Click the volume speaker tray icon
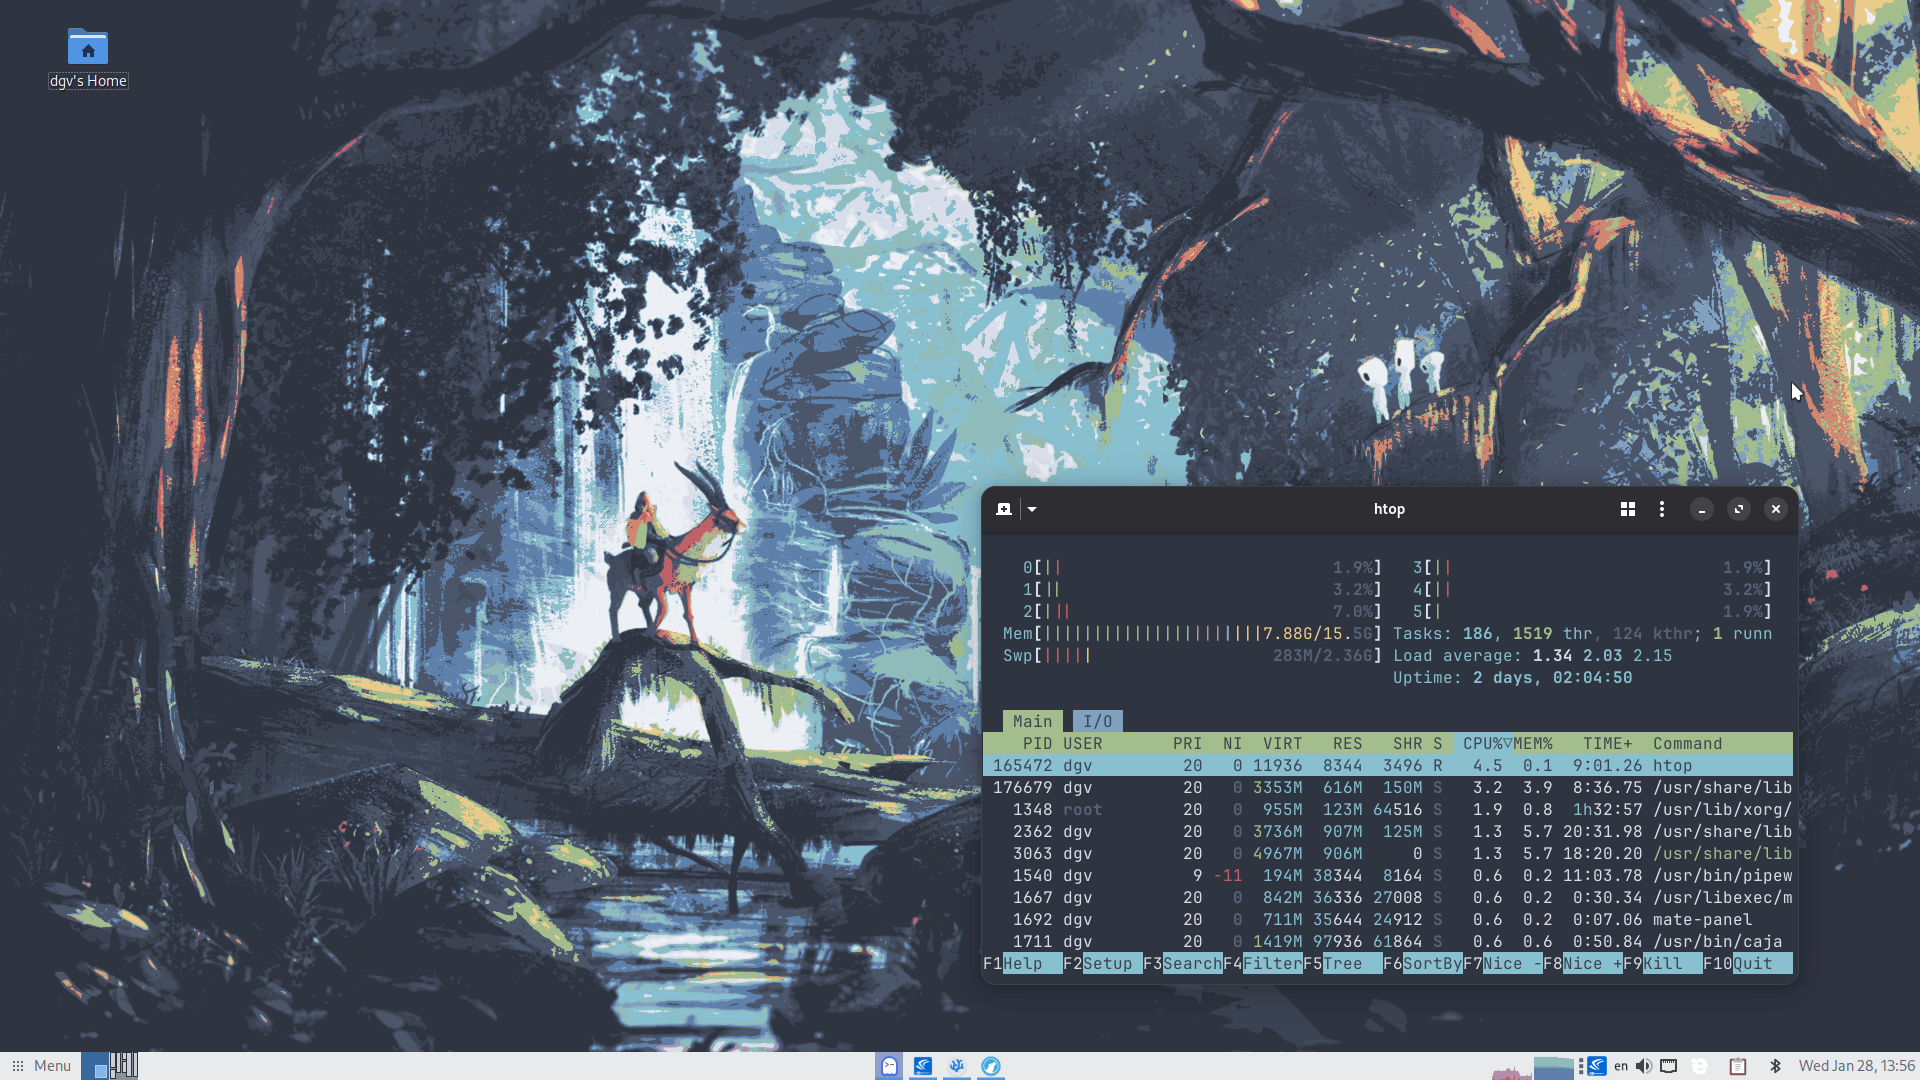Image resolution: width=1920 pixels, height=1080 pixels. tap(1644, 1066)
